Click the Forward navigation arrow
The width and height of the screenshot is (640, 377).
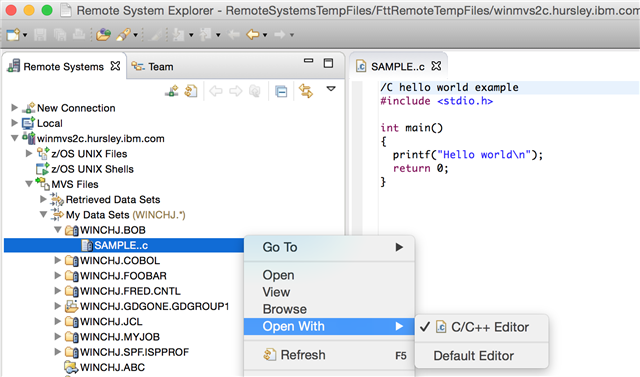pyautogui.click(x=280, y=35)
